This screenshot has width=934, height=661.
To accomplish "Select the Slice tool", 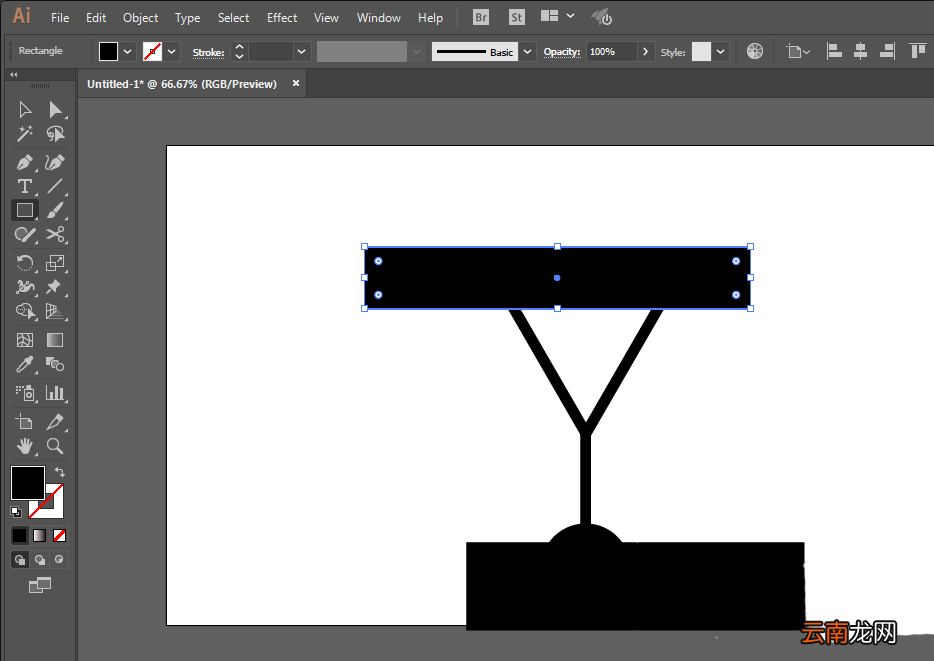I will coord(55,422).
